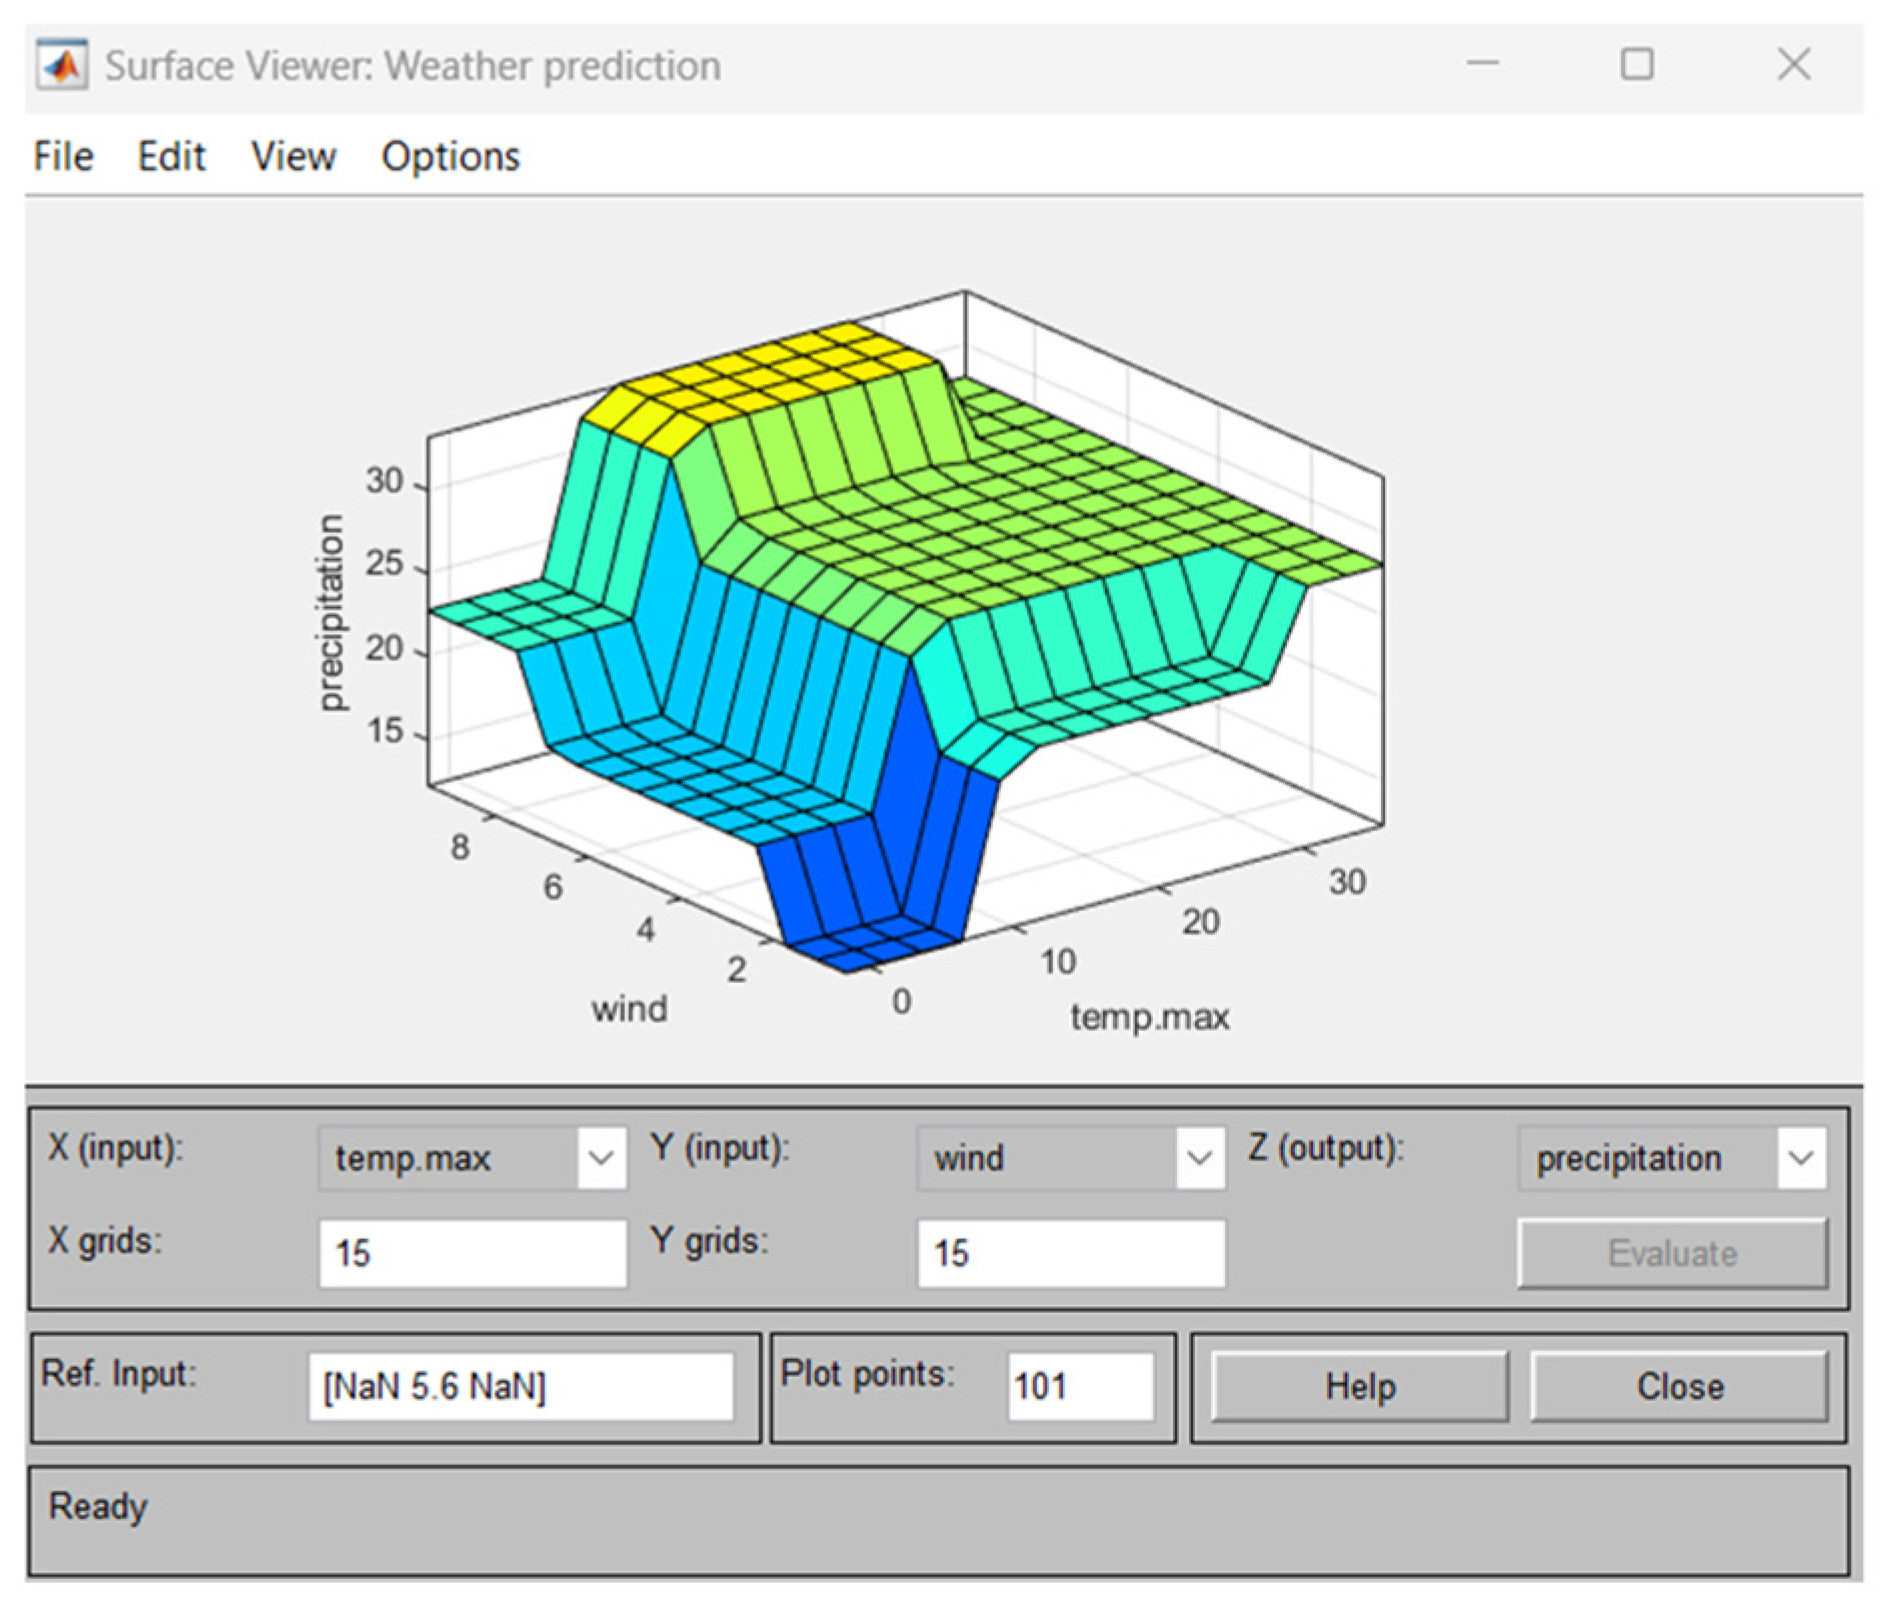
Task: Expand the Z (output) precipitation dropdown
Action: (x=1801, y=1158)
